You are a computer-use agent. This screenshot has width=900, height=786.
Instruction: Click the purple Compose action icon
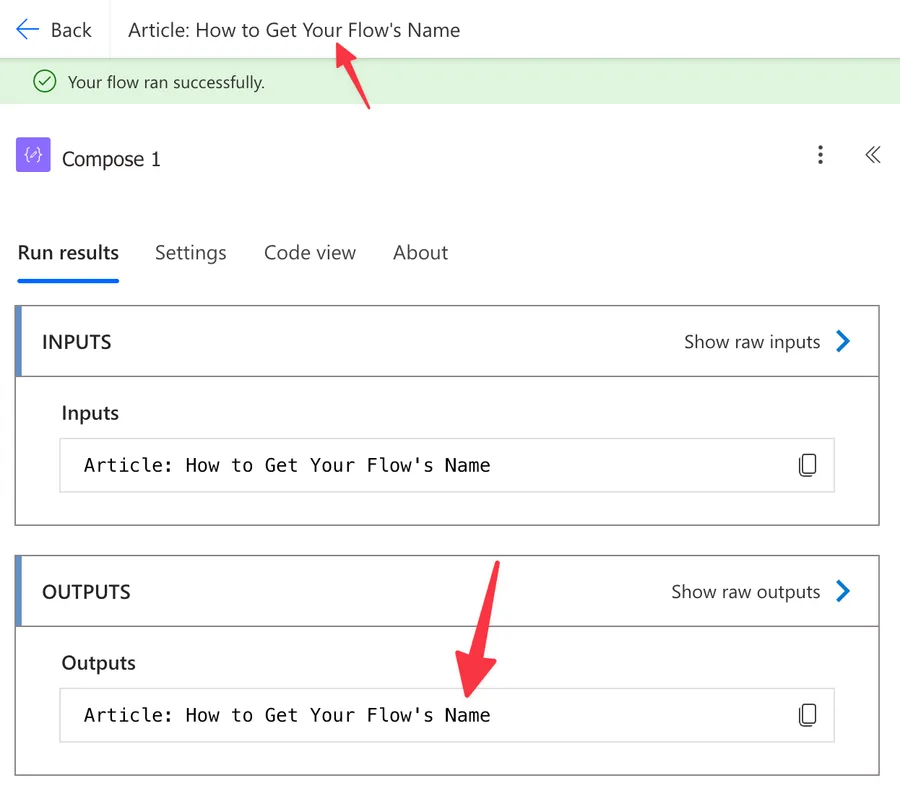(33, 156)
